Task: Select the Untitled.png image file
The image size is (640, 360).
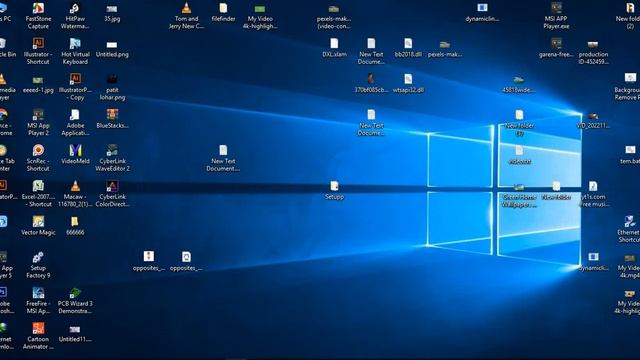Action: coord(112,49)
